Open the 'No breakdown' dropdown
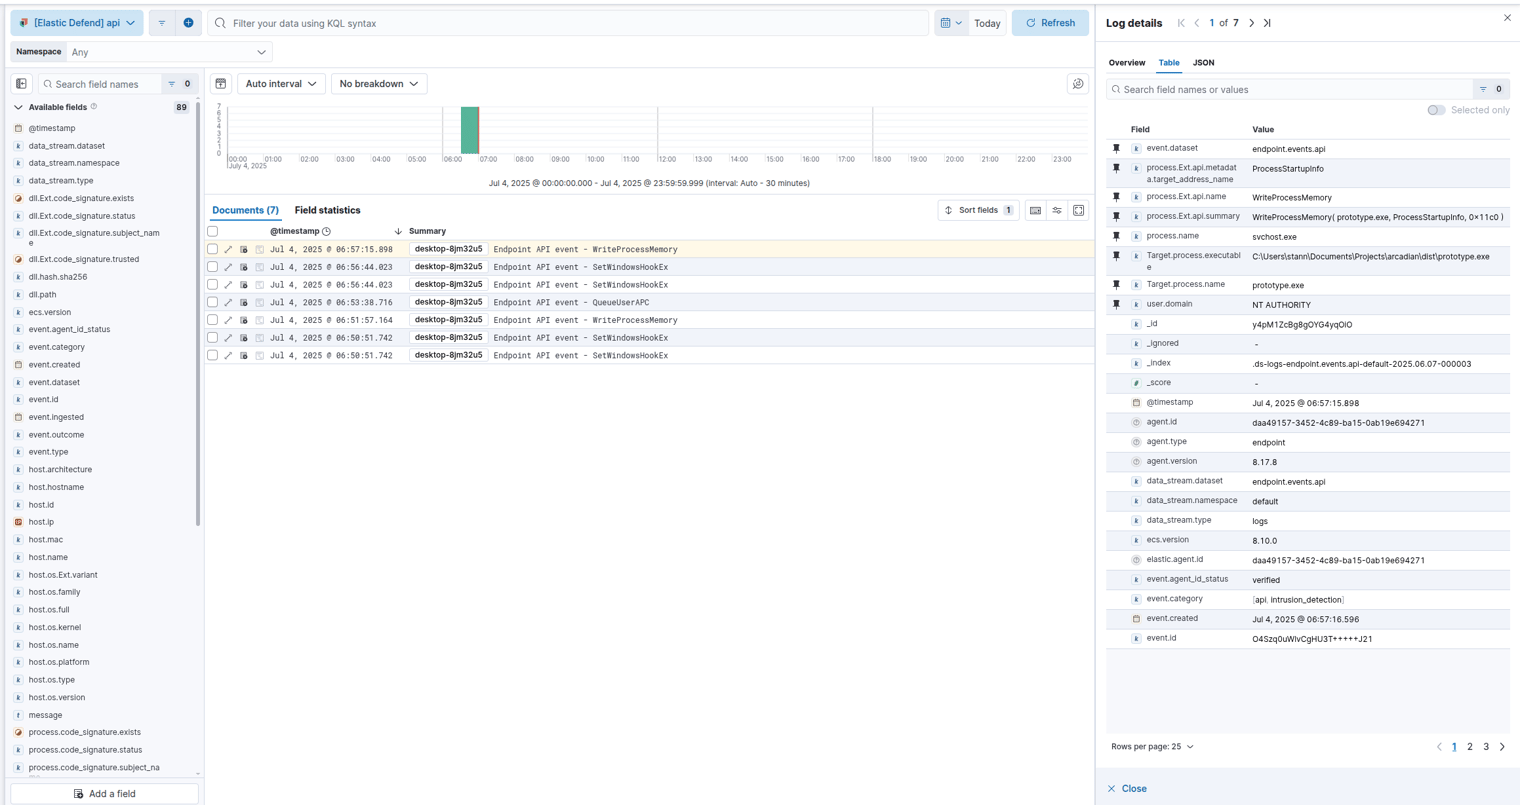1520x805 pixels. (378, 84)
